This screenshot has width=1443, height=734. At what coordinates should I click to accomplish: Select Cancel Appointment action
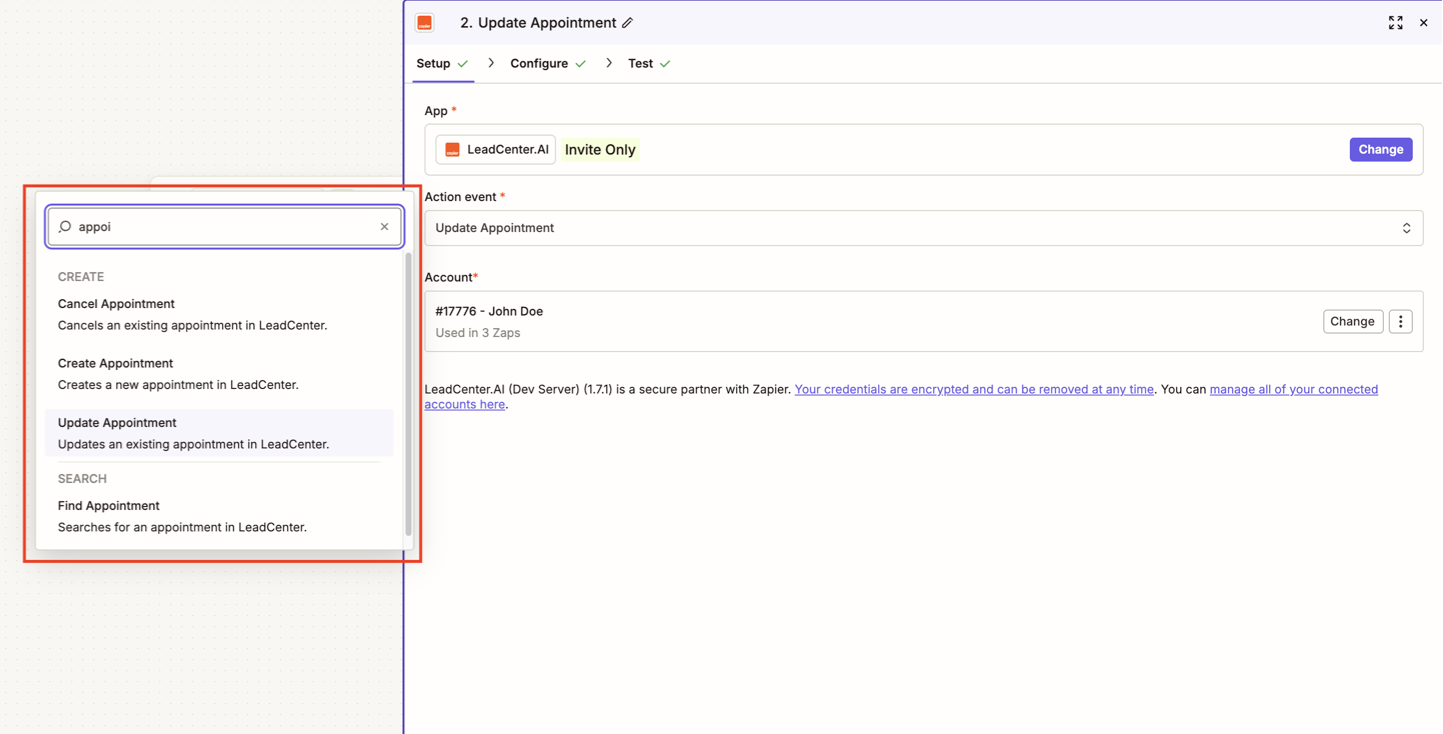point(218,314)
